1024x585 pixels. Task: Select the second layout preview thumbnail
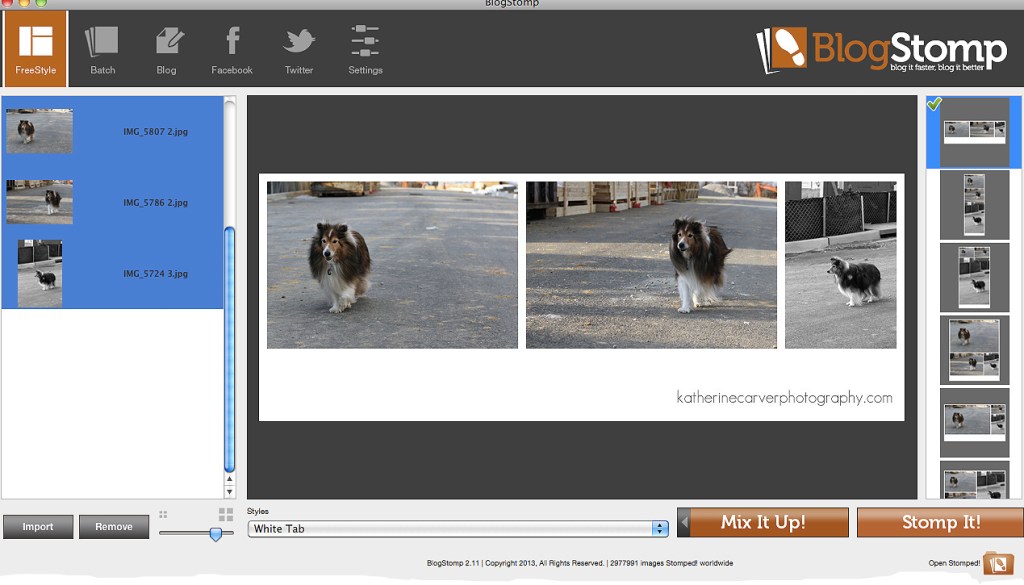tap(974, 205)
